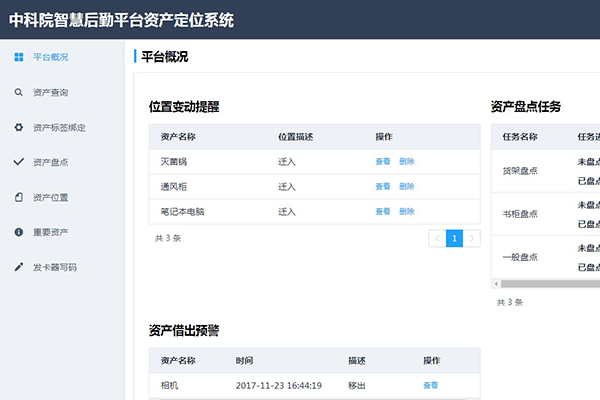Click the 资产盘点 checkmark icon

19,162
